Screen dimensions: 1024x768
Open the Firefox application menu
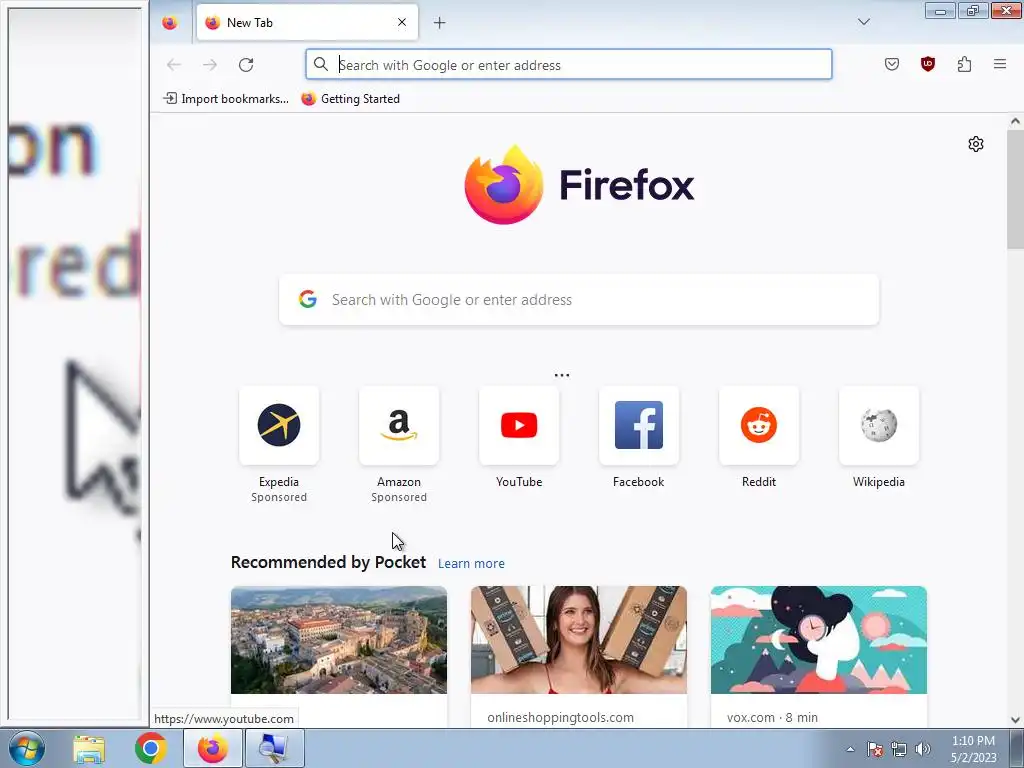[1000, 64]
